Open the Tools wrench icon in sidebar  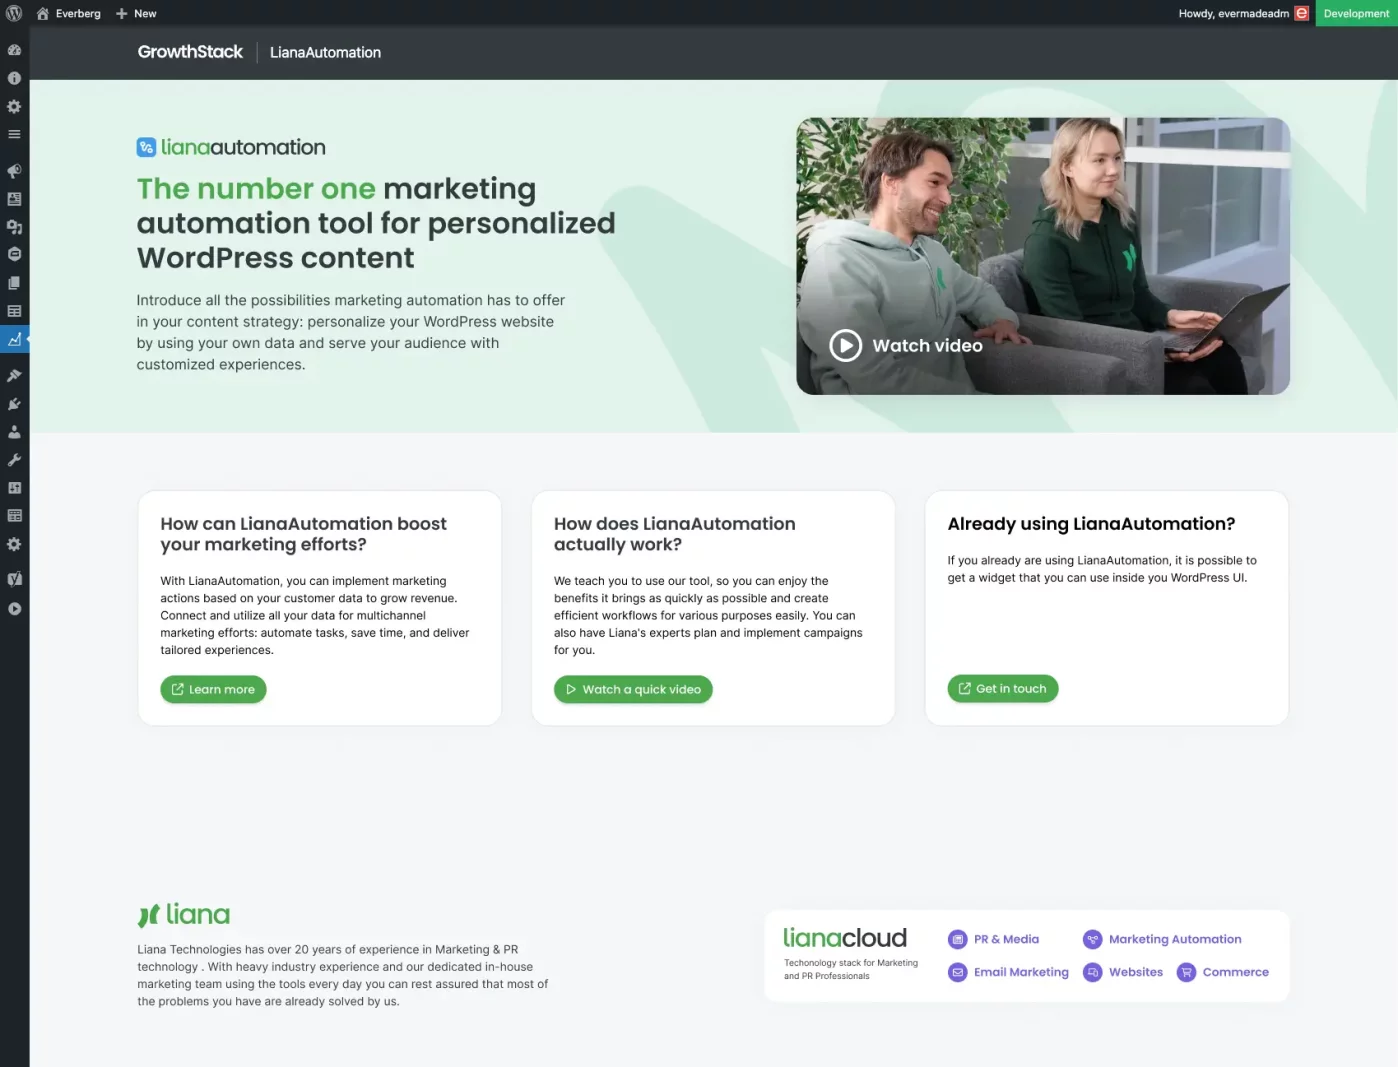click(x=14, y=460)
